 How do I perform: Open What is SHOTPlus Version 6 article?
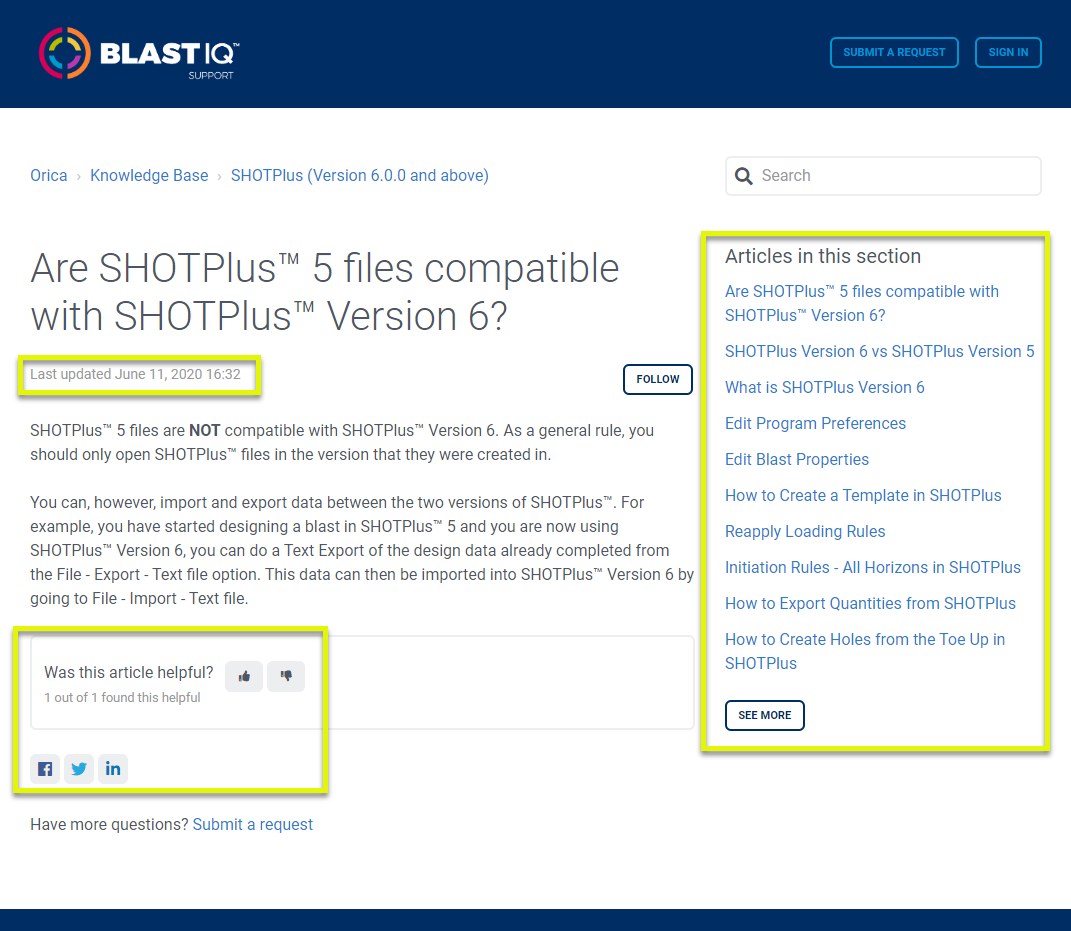824,387
